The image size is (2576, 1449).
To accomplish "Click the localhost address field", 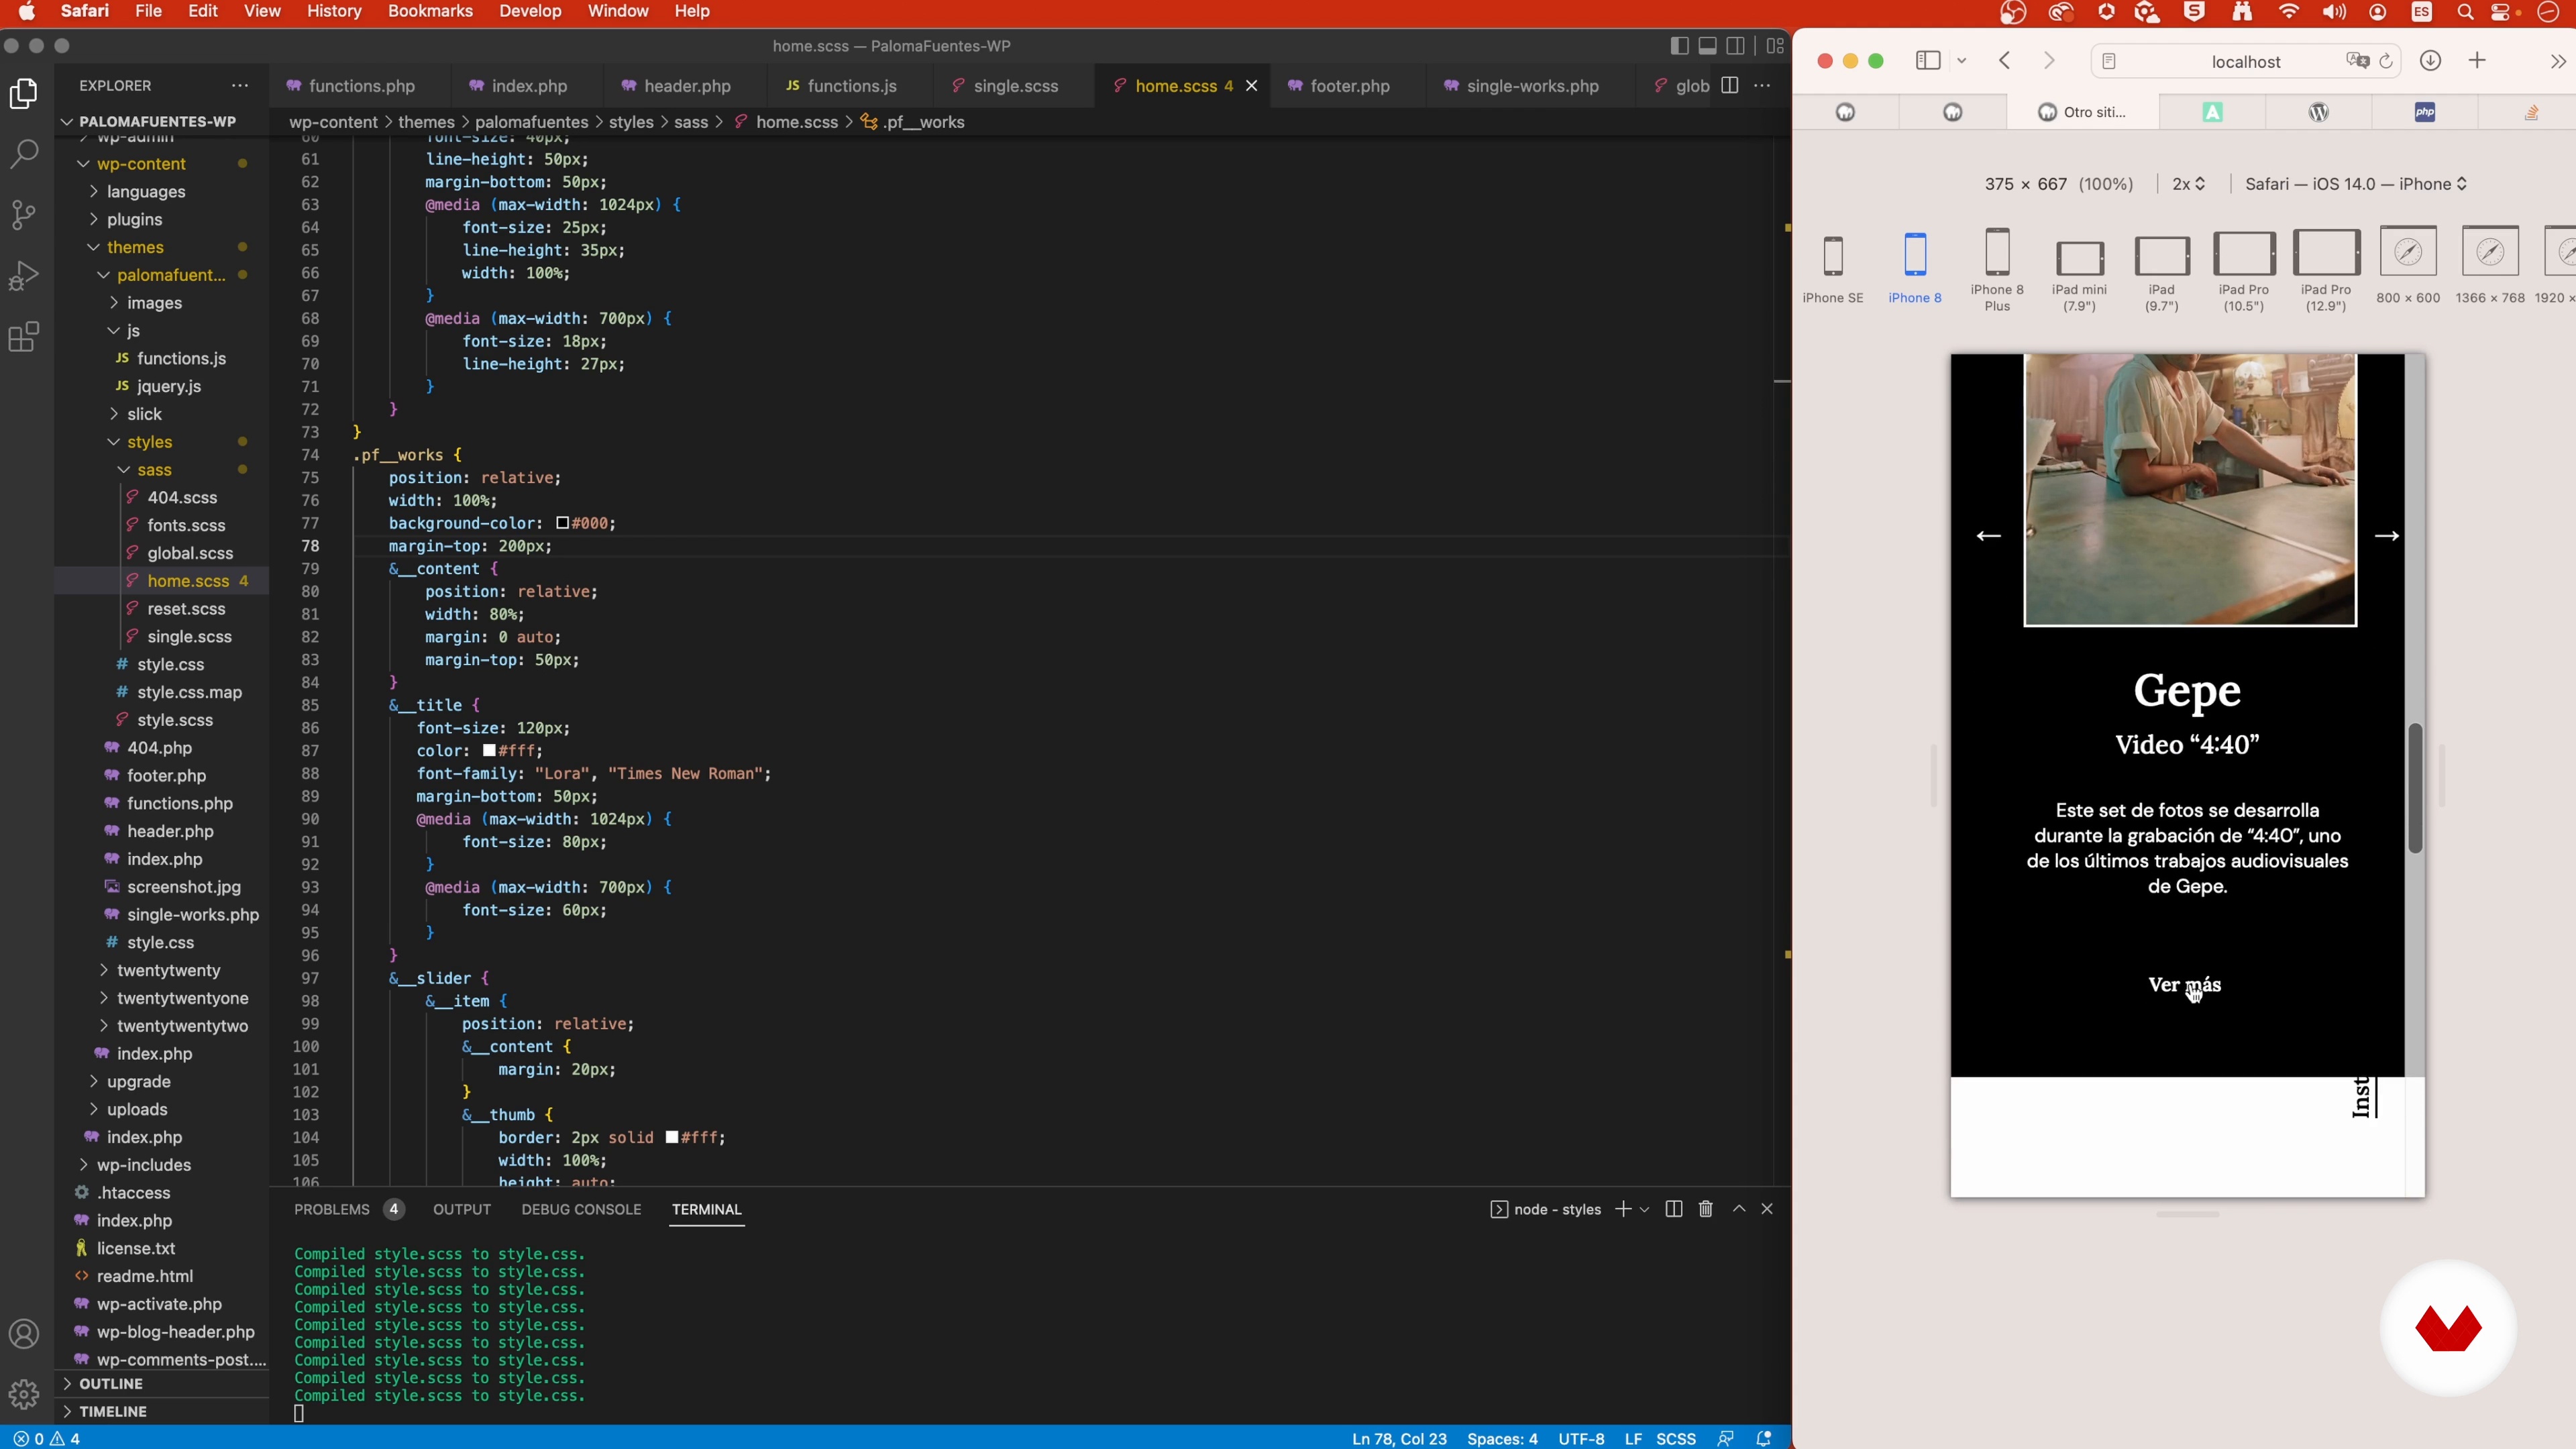I will tap(2245, 61).
